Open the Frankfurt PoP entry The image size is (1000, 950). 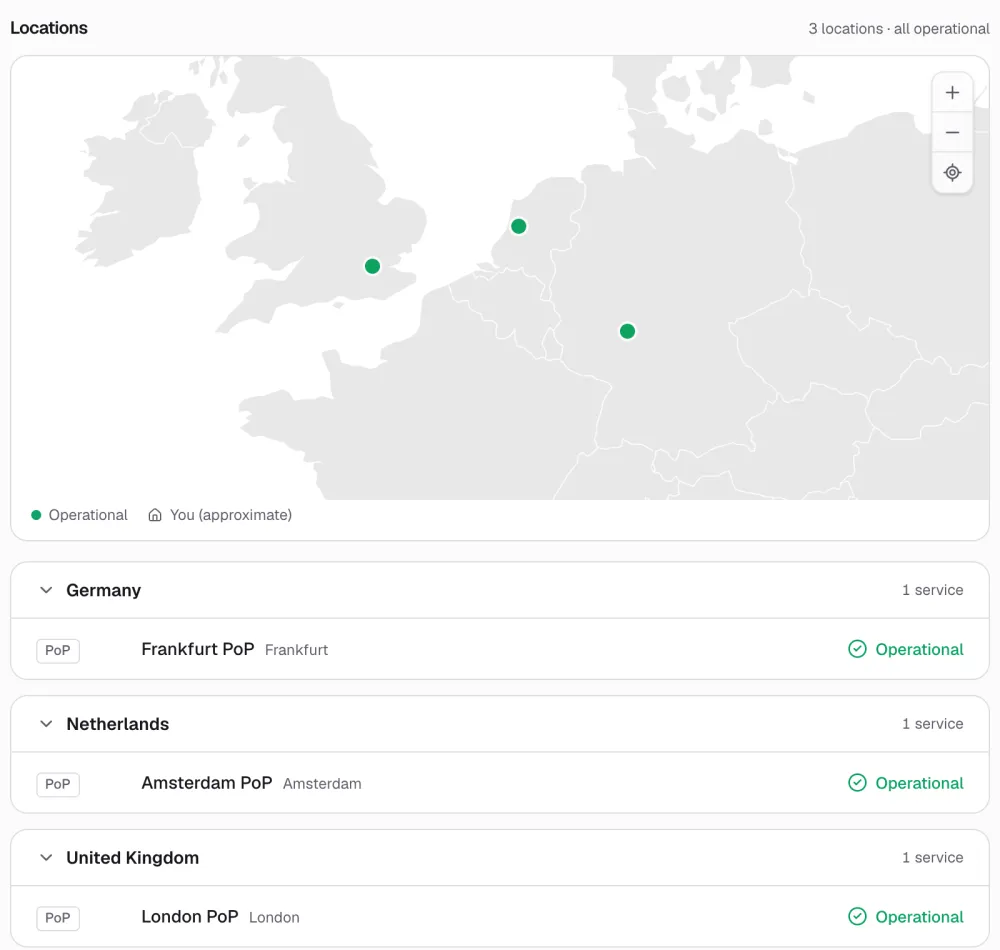(x=500, y=649)
